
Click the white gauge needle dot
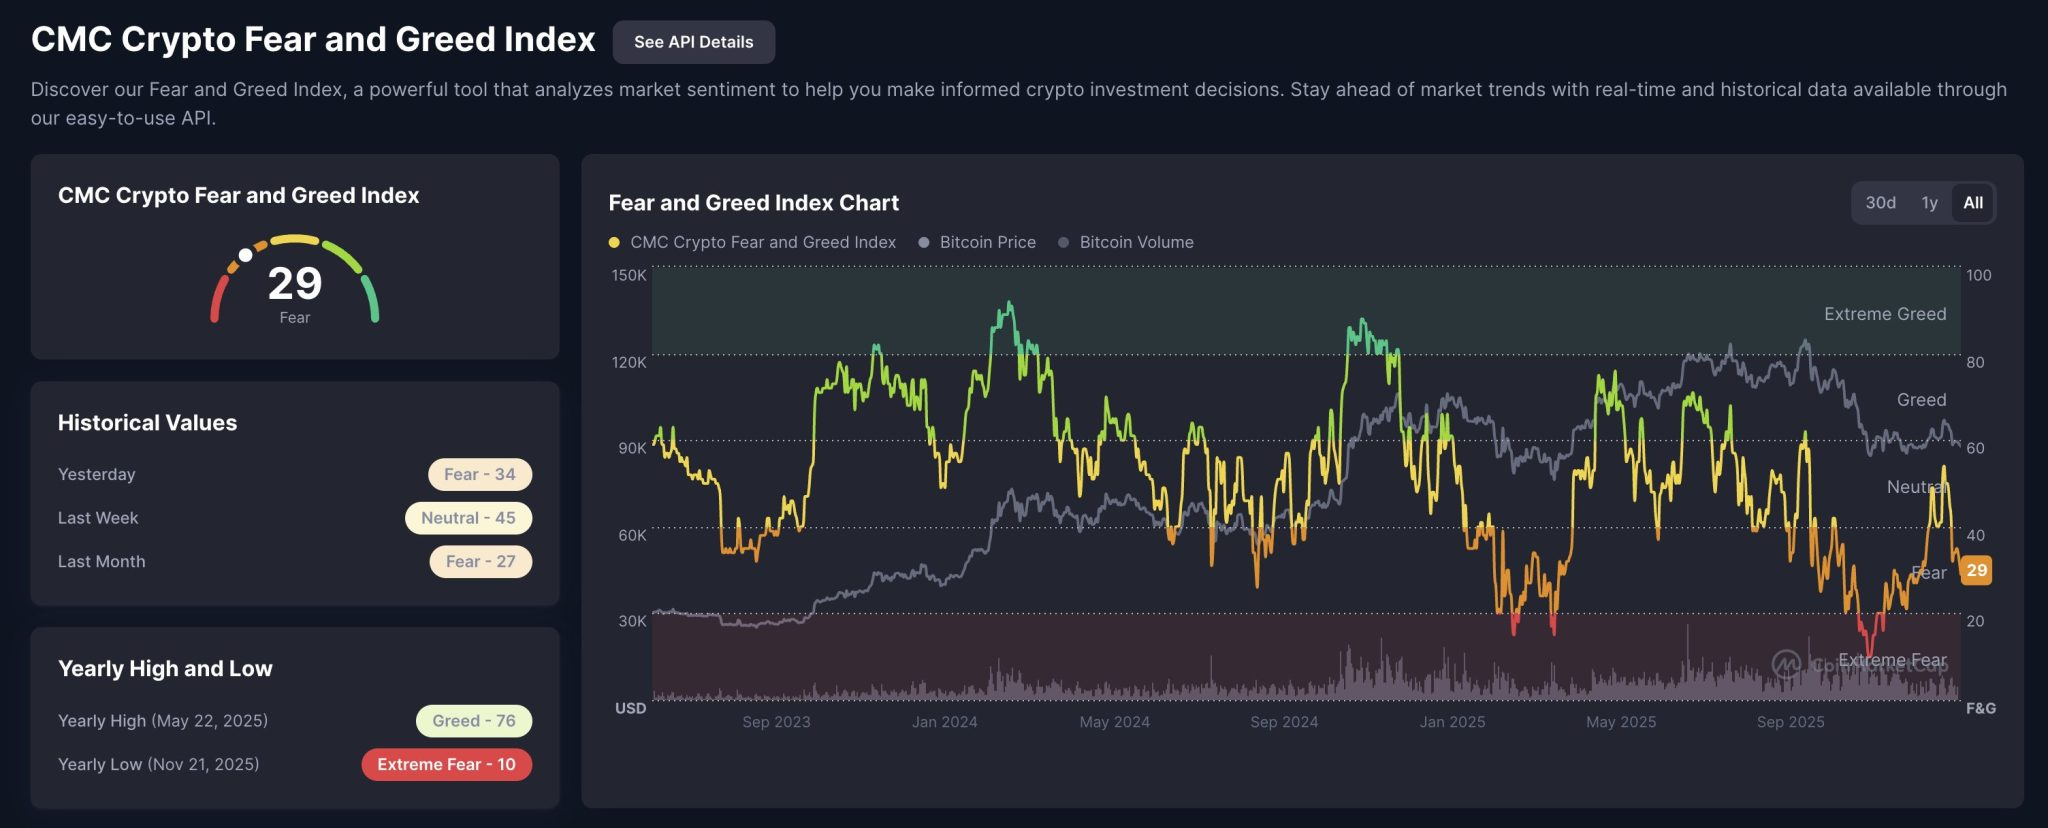[x=245, y=255]
